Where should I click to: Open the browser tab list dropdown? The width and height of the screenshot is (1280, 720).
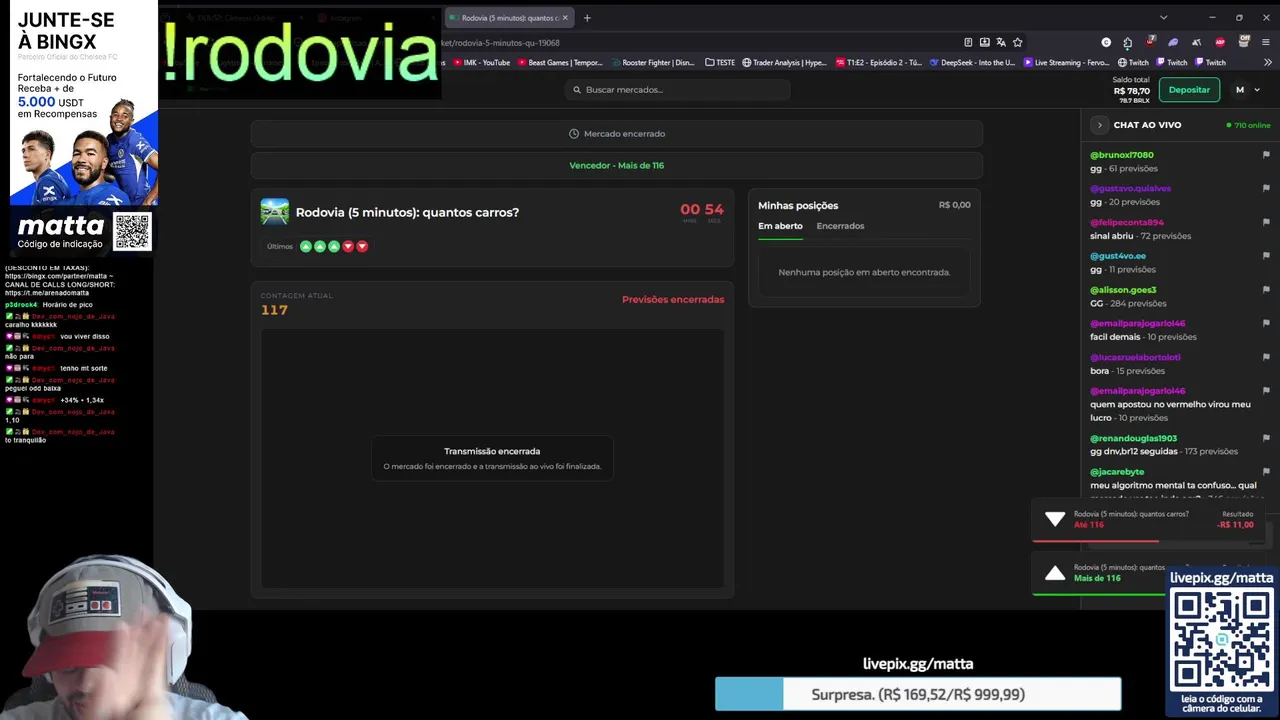tap(1163, 17)
